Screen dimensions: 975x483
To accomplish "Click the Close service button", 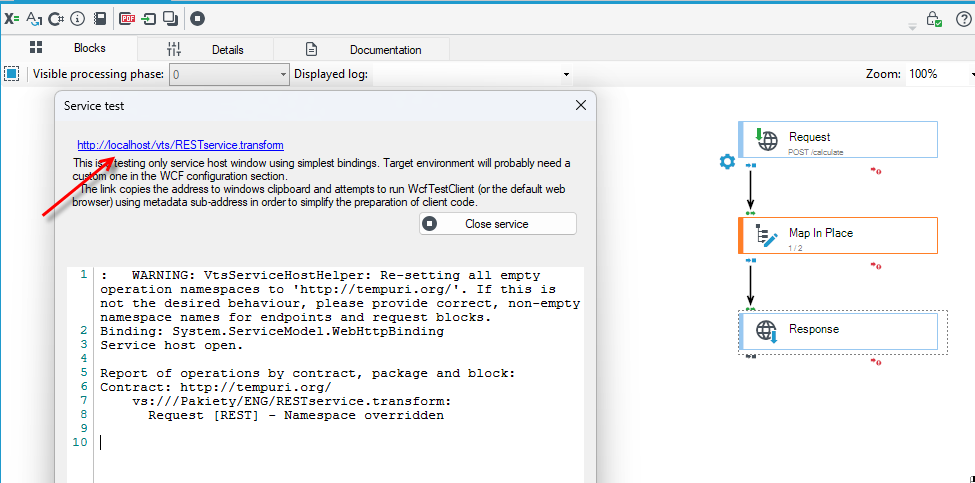I will click(x=497, y=224).
